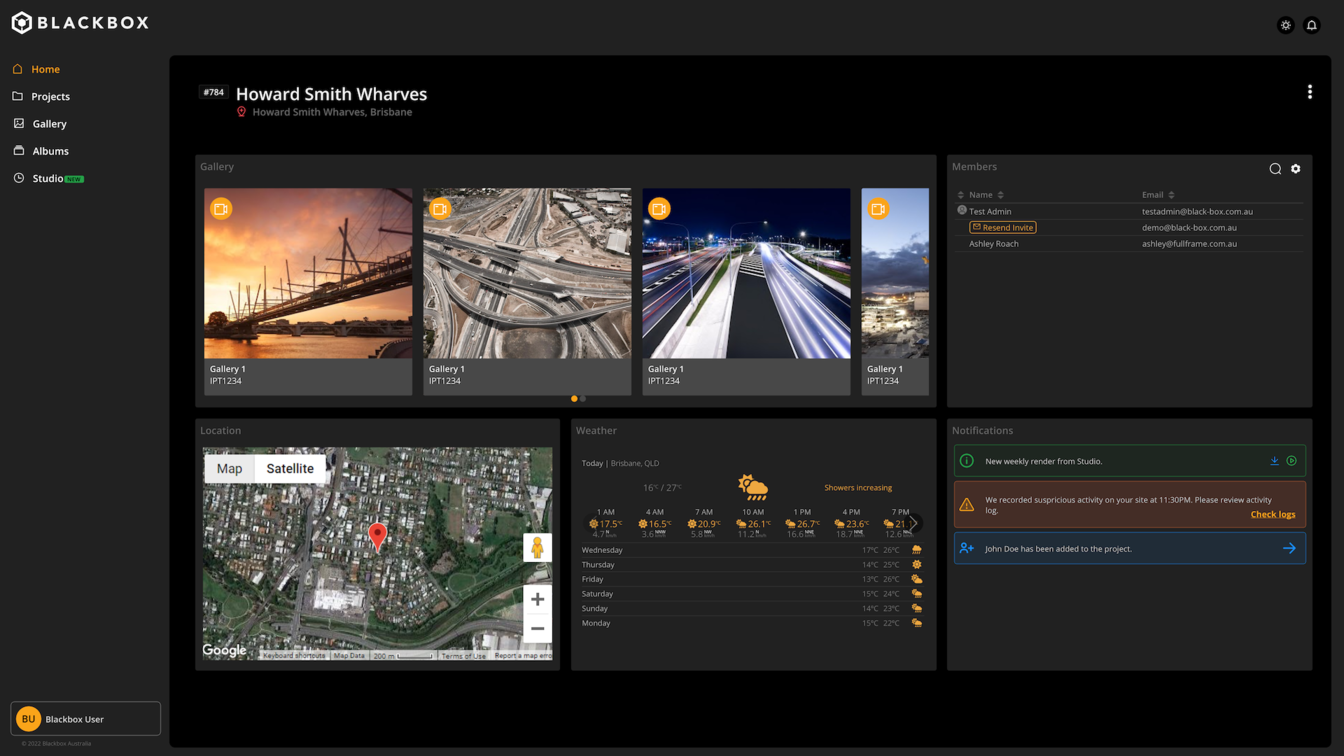
Task: Open notifications bell icon
Action: pos(1312,25)
